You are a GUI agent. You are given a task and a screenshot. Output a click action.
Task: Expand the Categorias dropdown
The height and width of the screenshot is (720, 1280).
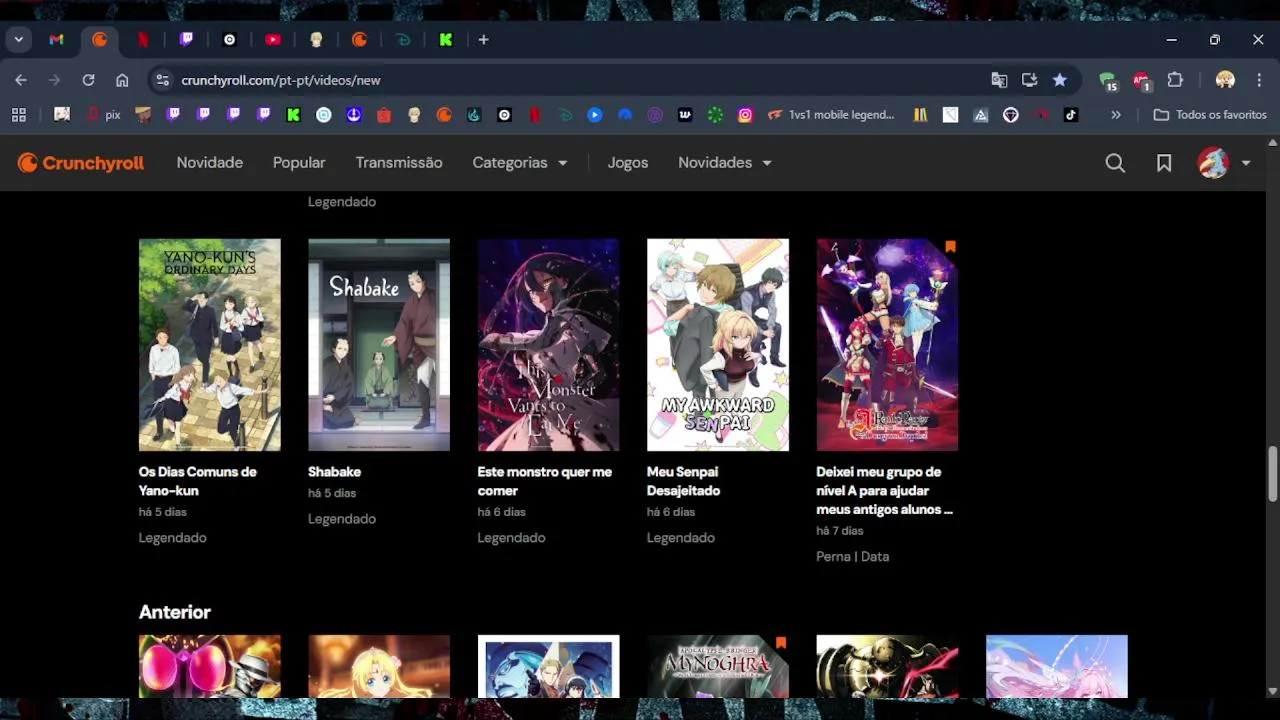tap(520, 163)
